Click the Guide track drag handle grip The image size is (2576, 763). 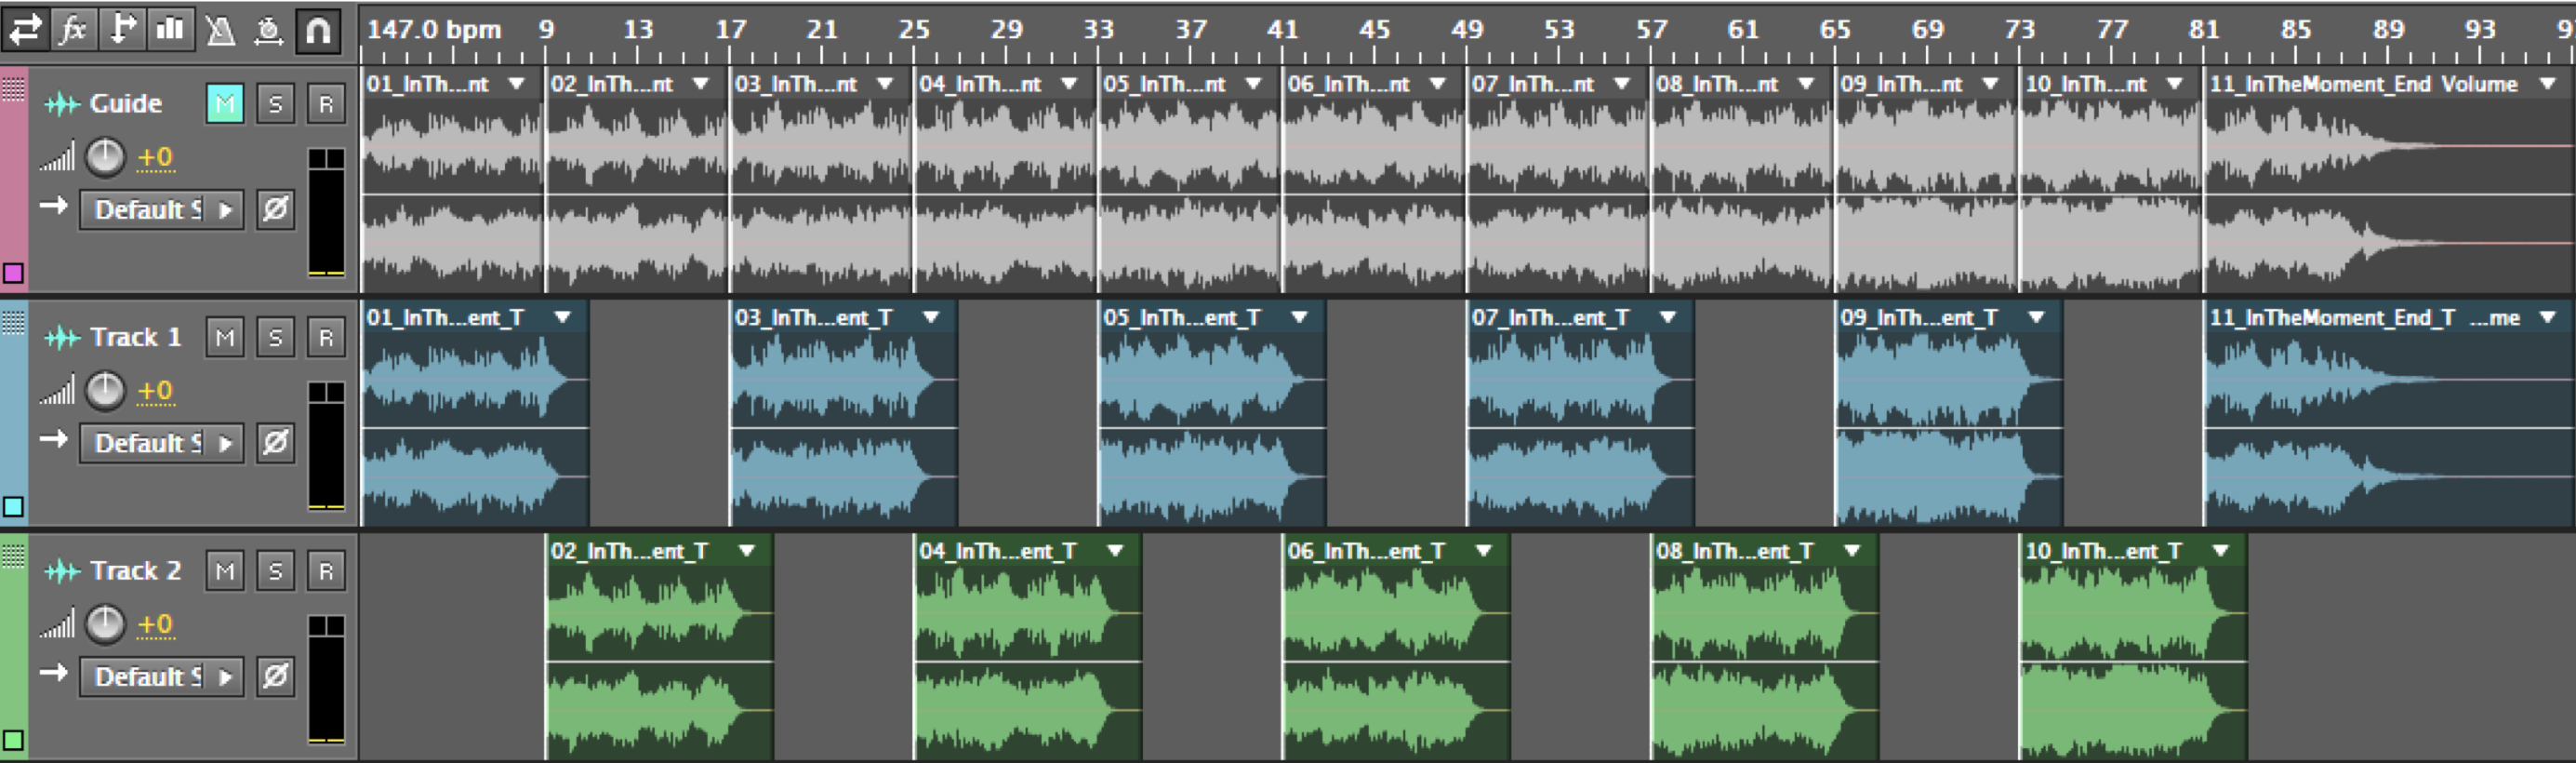click(13, 89)
